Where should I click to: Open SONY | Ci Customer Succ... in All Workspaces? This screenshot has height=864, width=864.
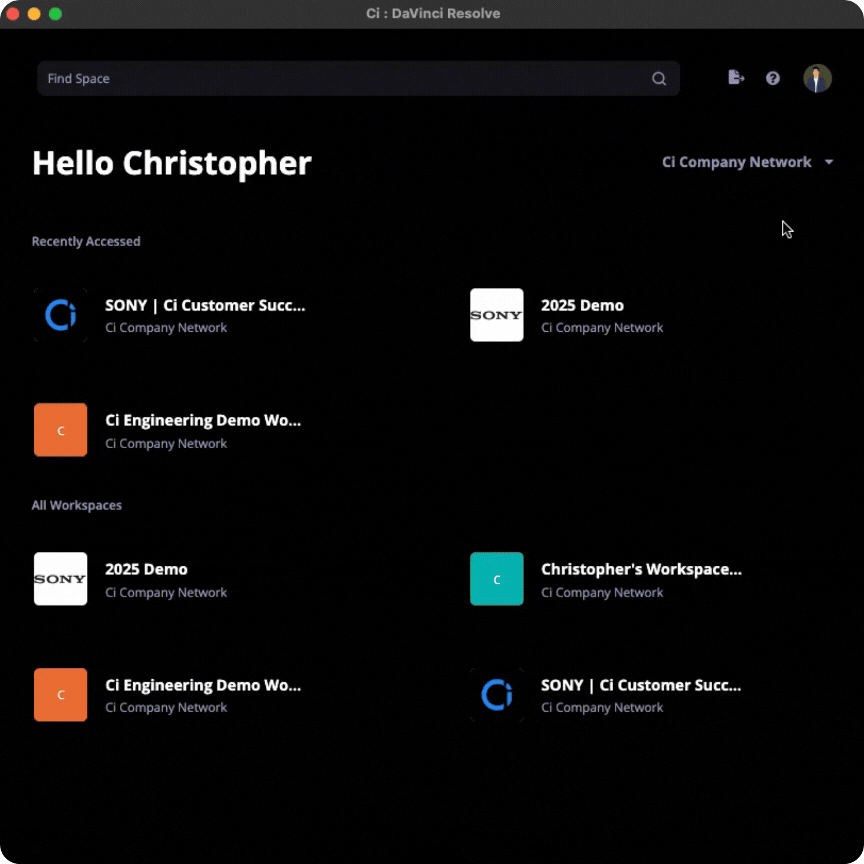[641, 685]
